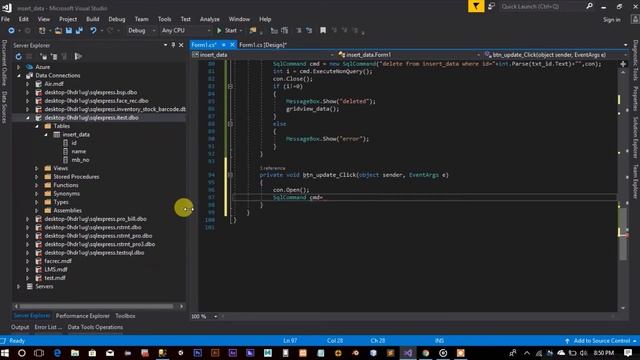Open the Error List panel tab
The image size is (640, 360).
[x=48, y=327]
